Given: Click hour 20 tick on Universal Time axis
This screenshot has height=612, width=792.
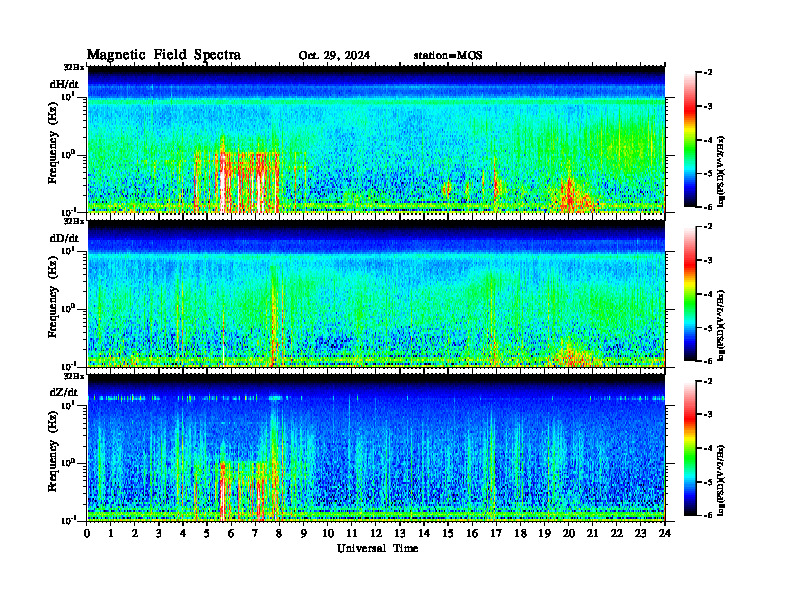Looking at the screenshot, I should click(x=569, y=534).
